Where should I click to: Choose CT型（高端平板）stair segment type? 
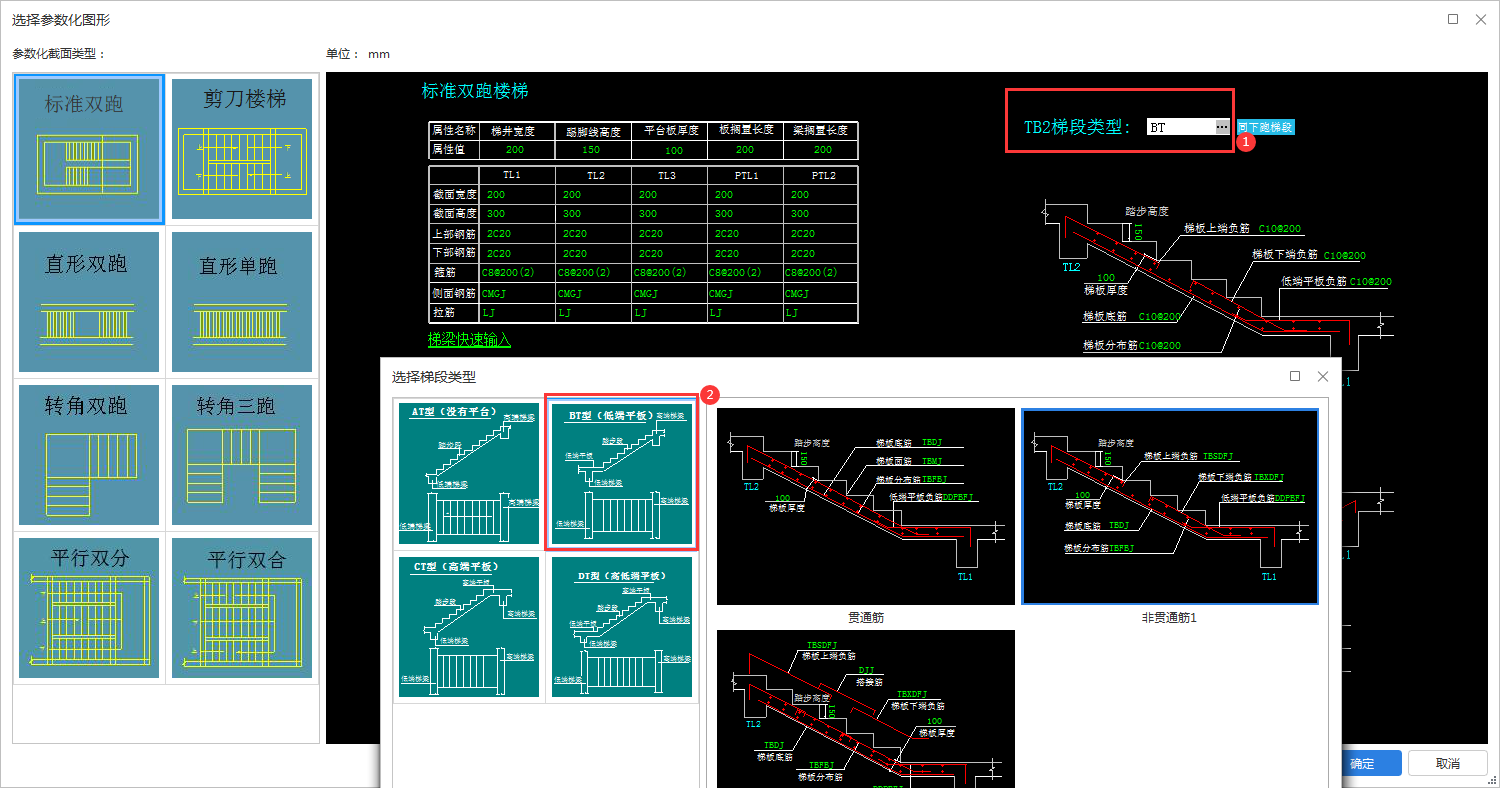coord(469,627)
